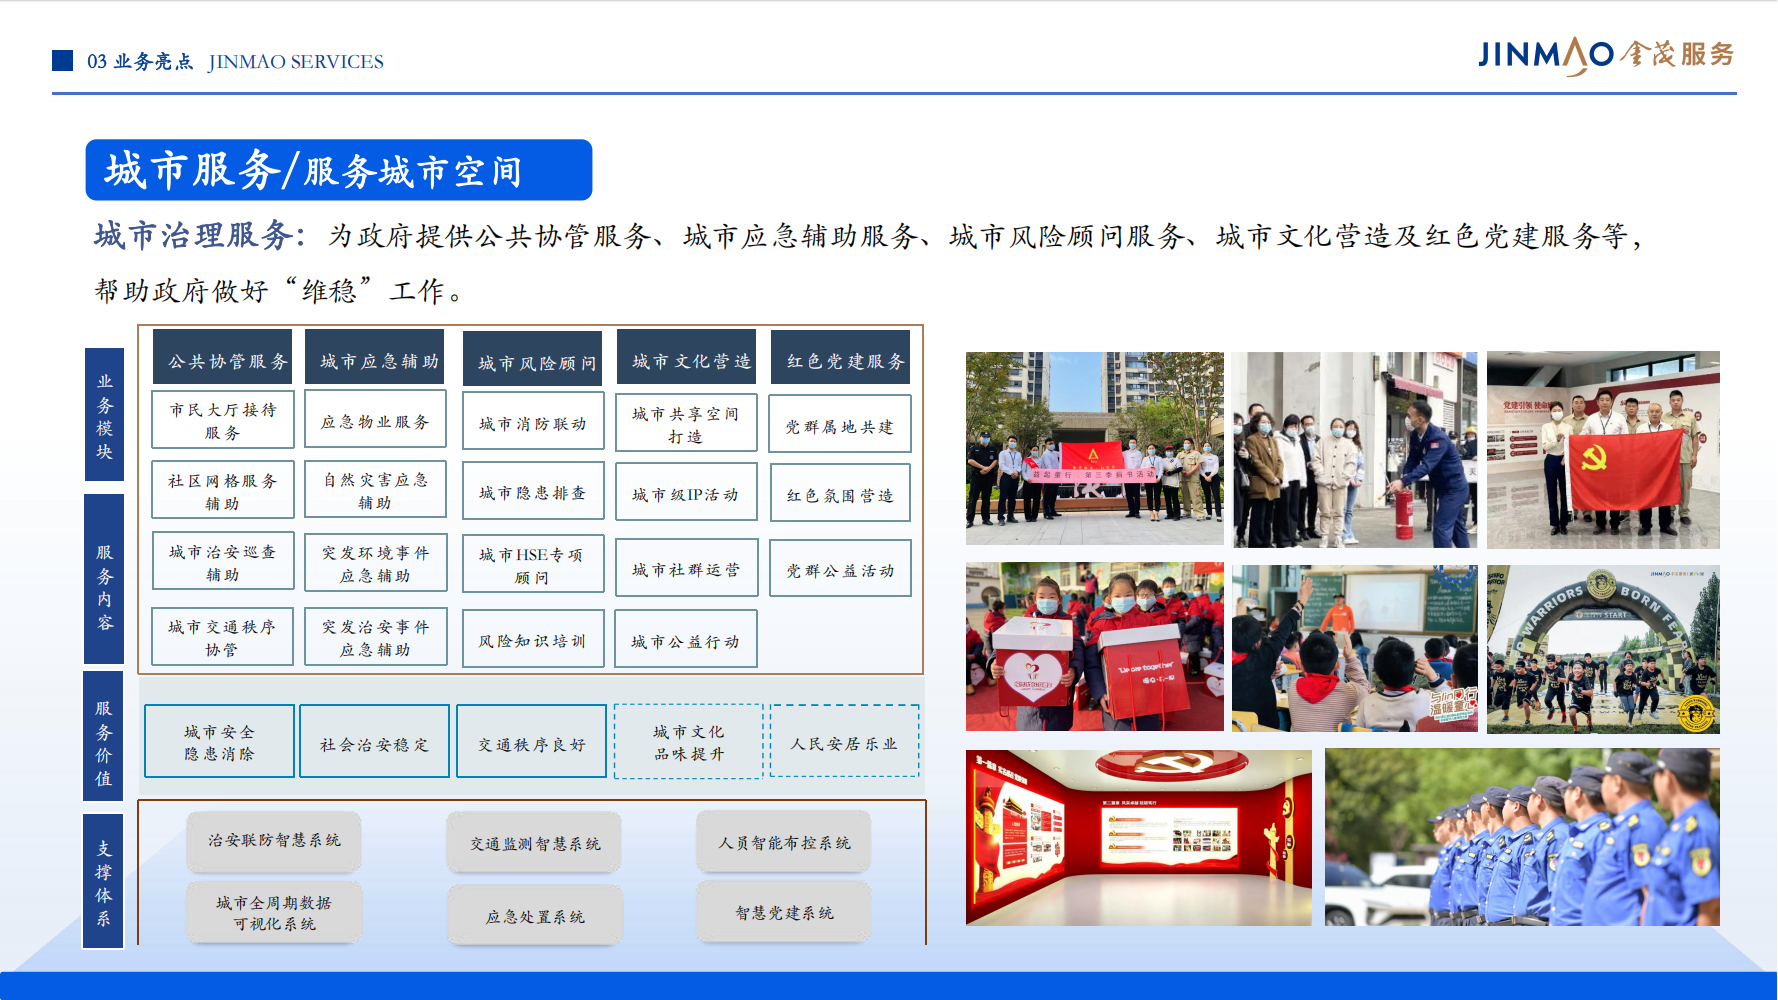Image resolution: width=1778 pixels, height=1000 pixels.
Task: Open the Warriors Born race arch photo
Action: [1603, 649]
